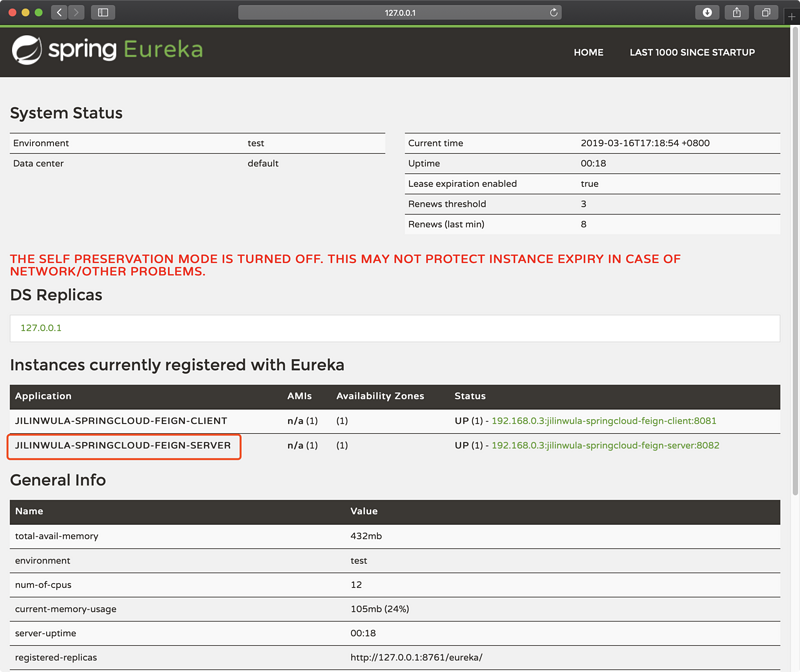Click the Safari back arrow button
This screenshot has height=672, width=800.
(x=59, y=12)
